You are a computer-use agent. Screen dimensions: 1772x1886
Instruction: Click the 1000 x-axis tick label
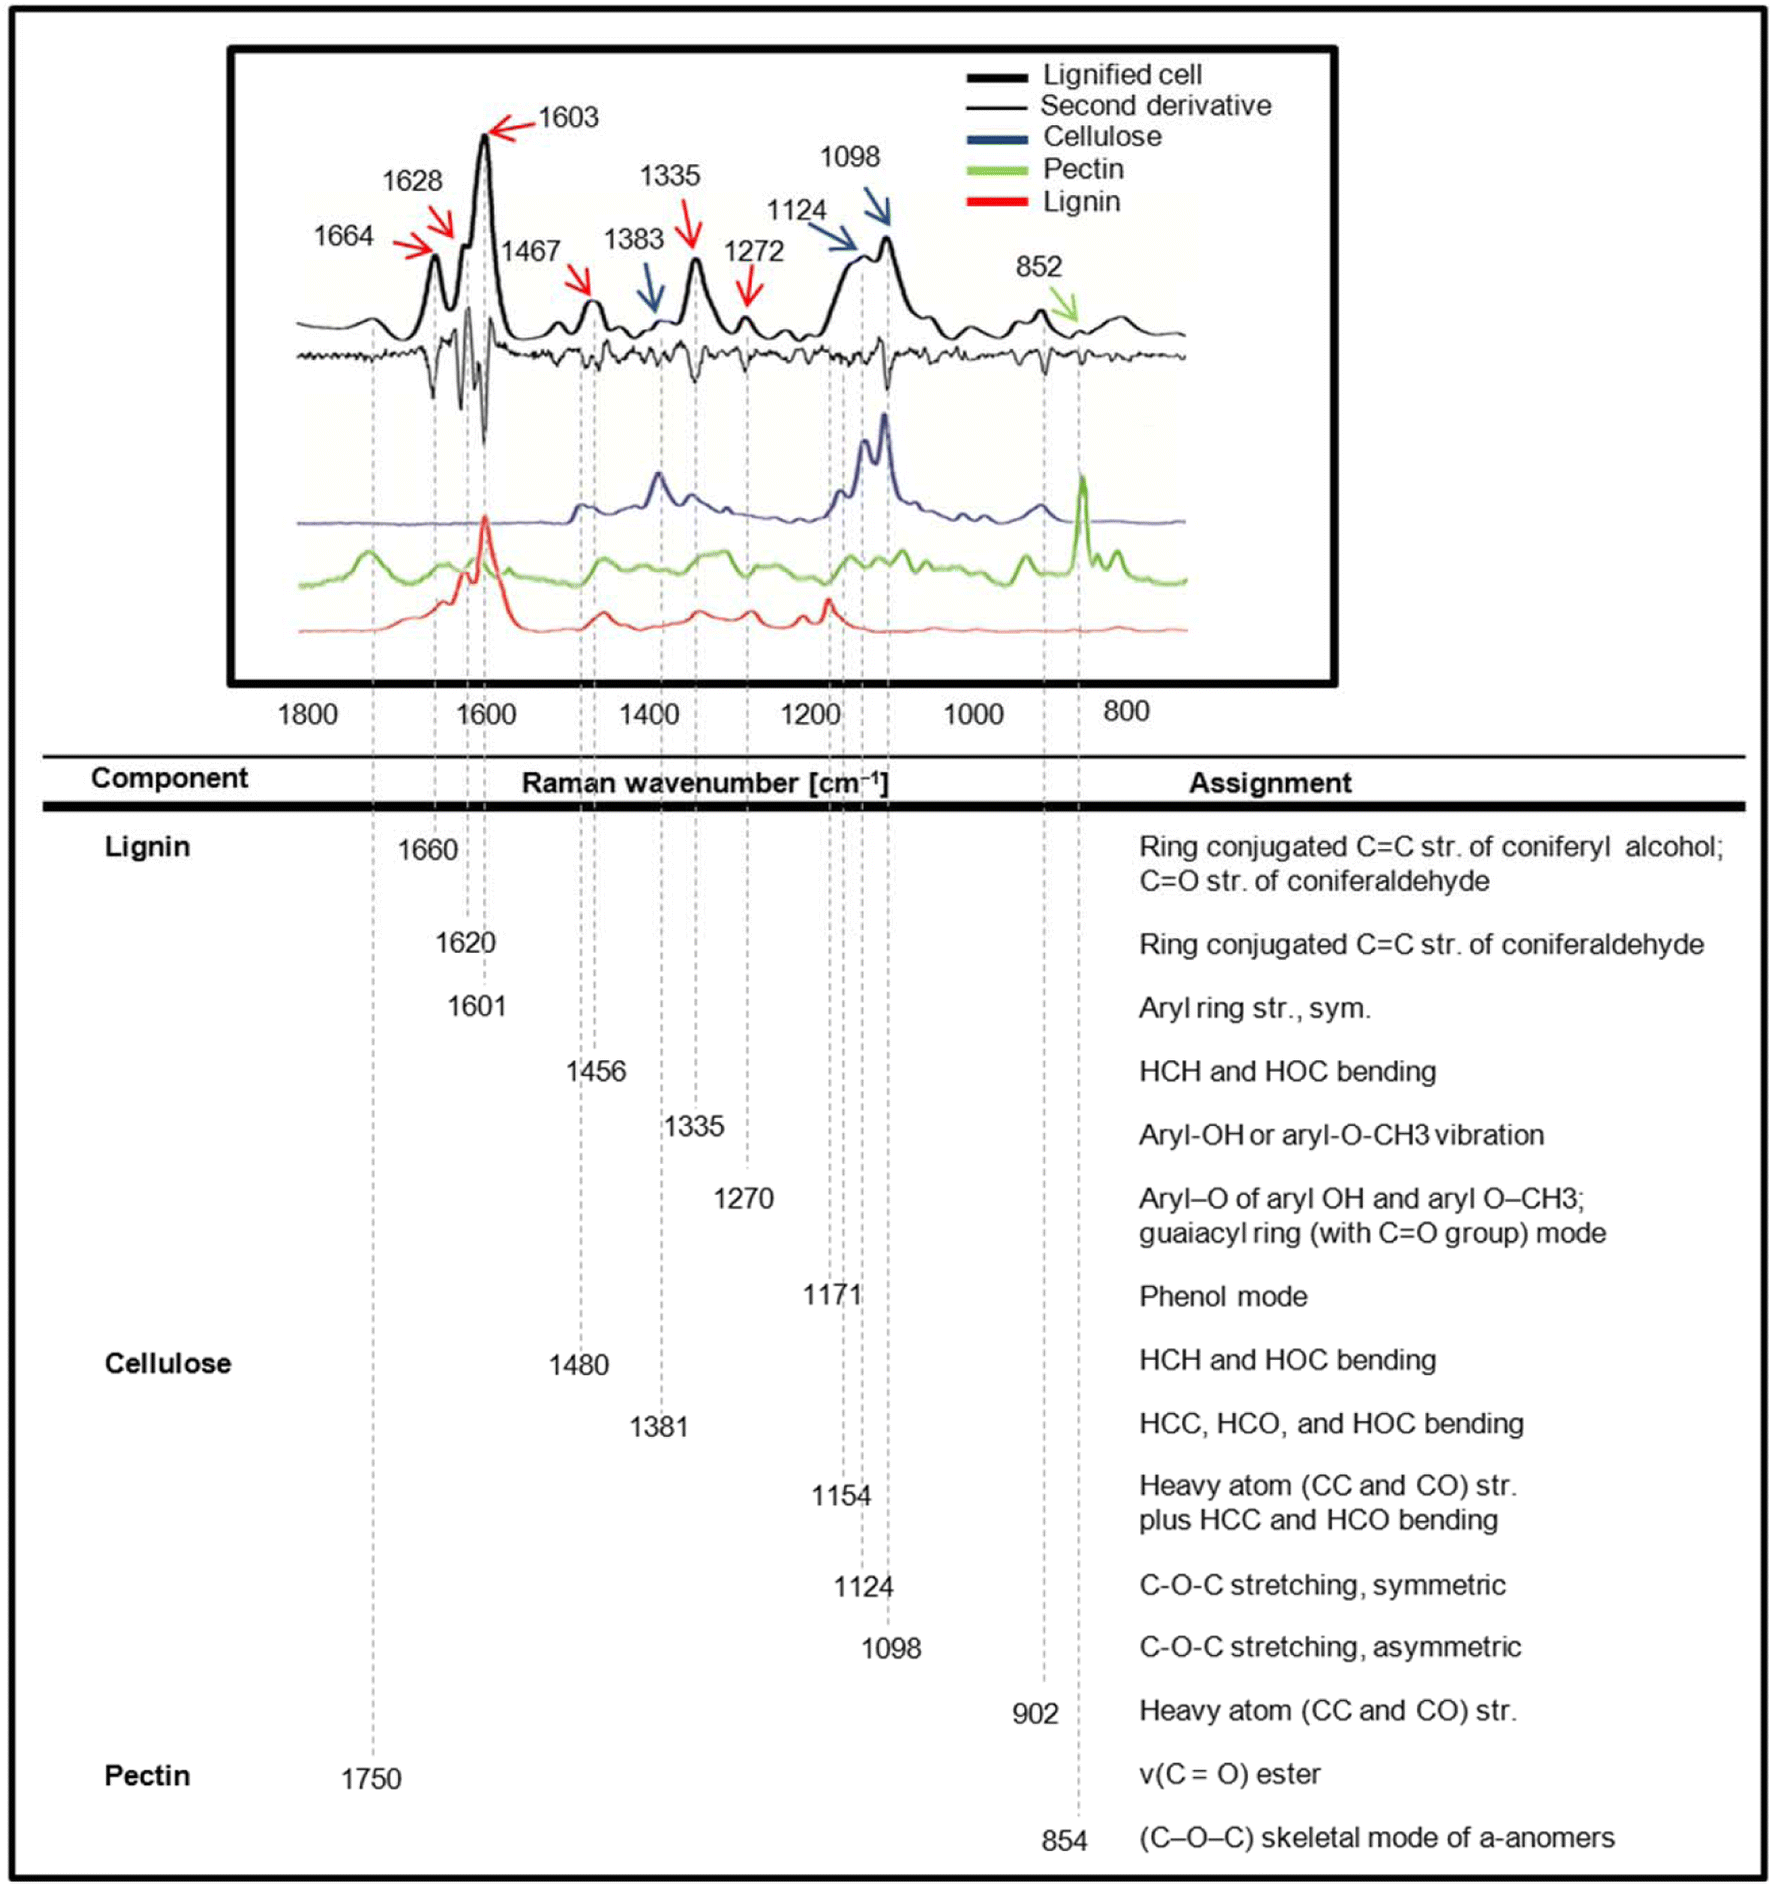(x=973, y=715)
